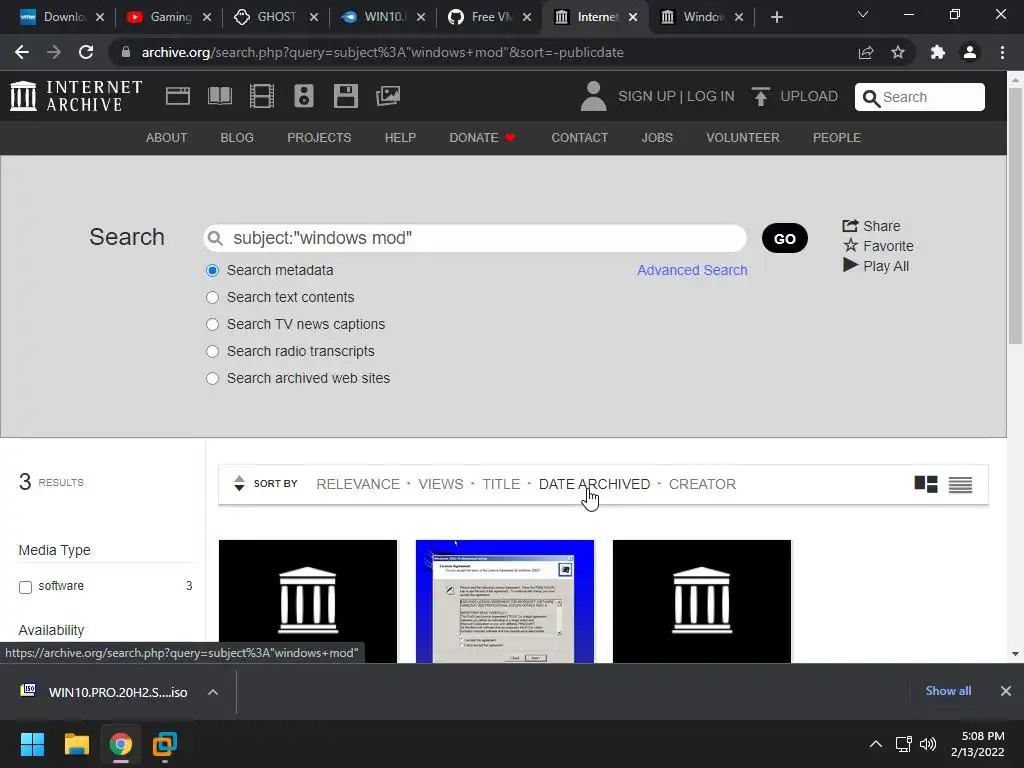Viewport: 1024px width, 768px height.
Task: Open the Web (Wayback) media icon
Action: coord(178,96)
